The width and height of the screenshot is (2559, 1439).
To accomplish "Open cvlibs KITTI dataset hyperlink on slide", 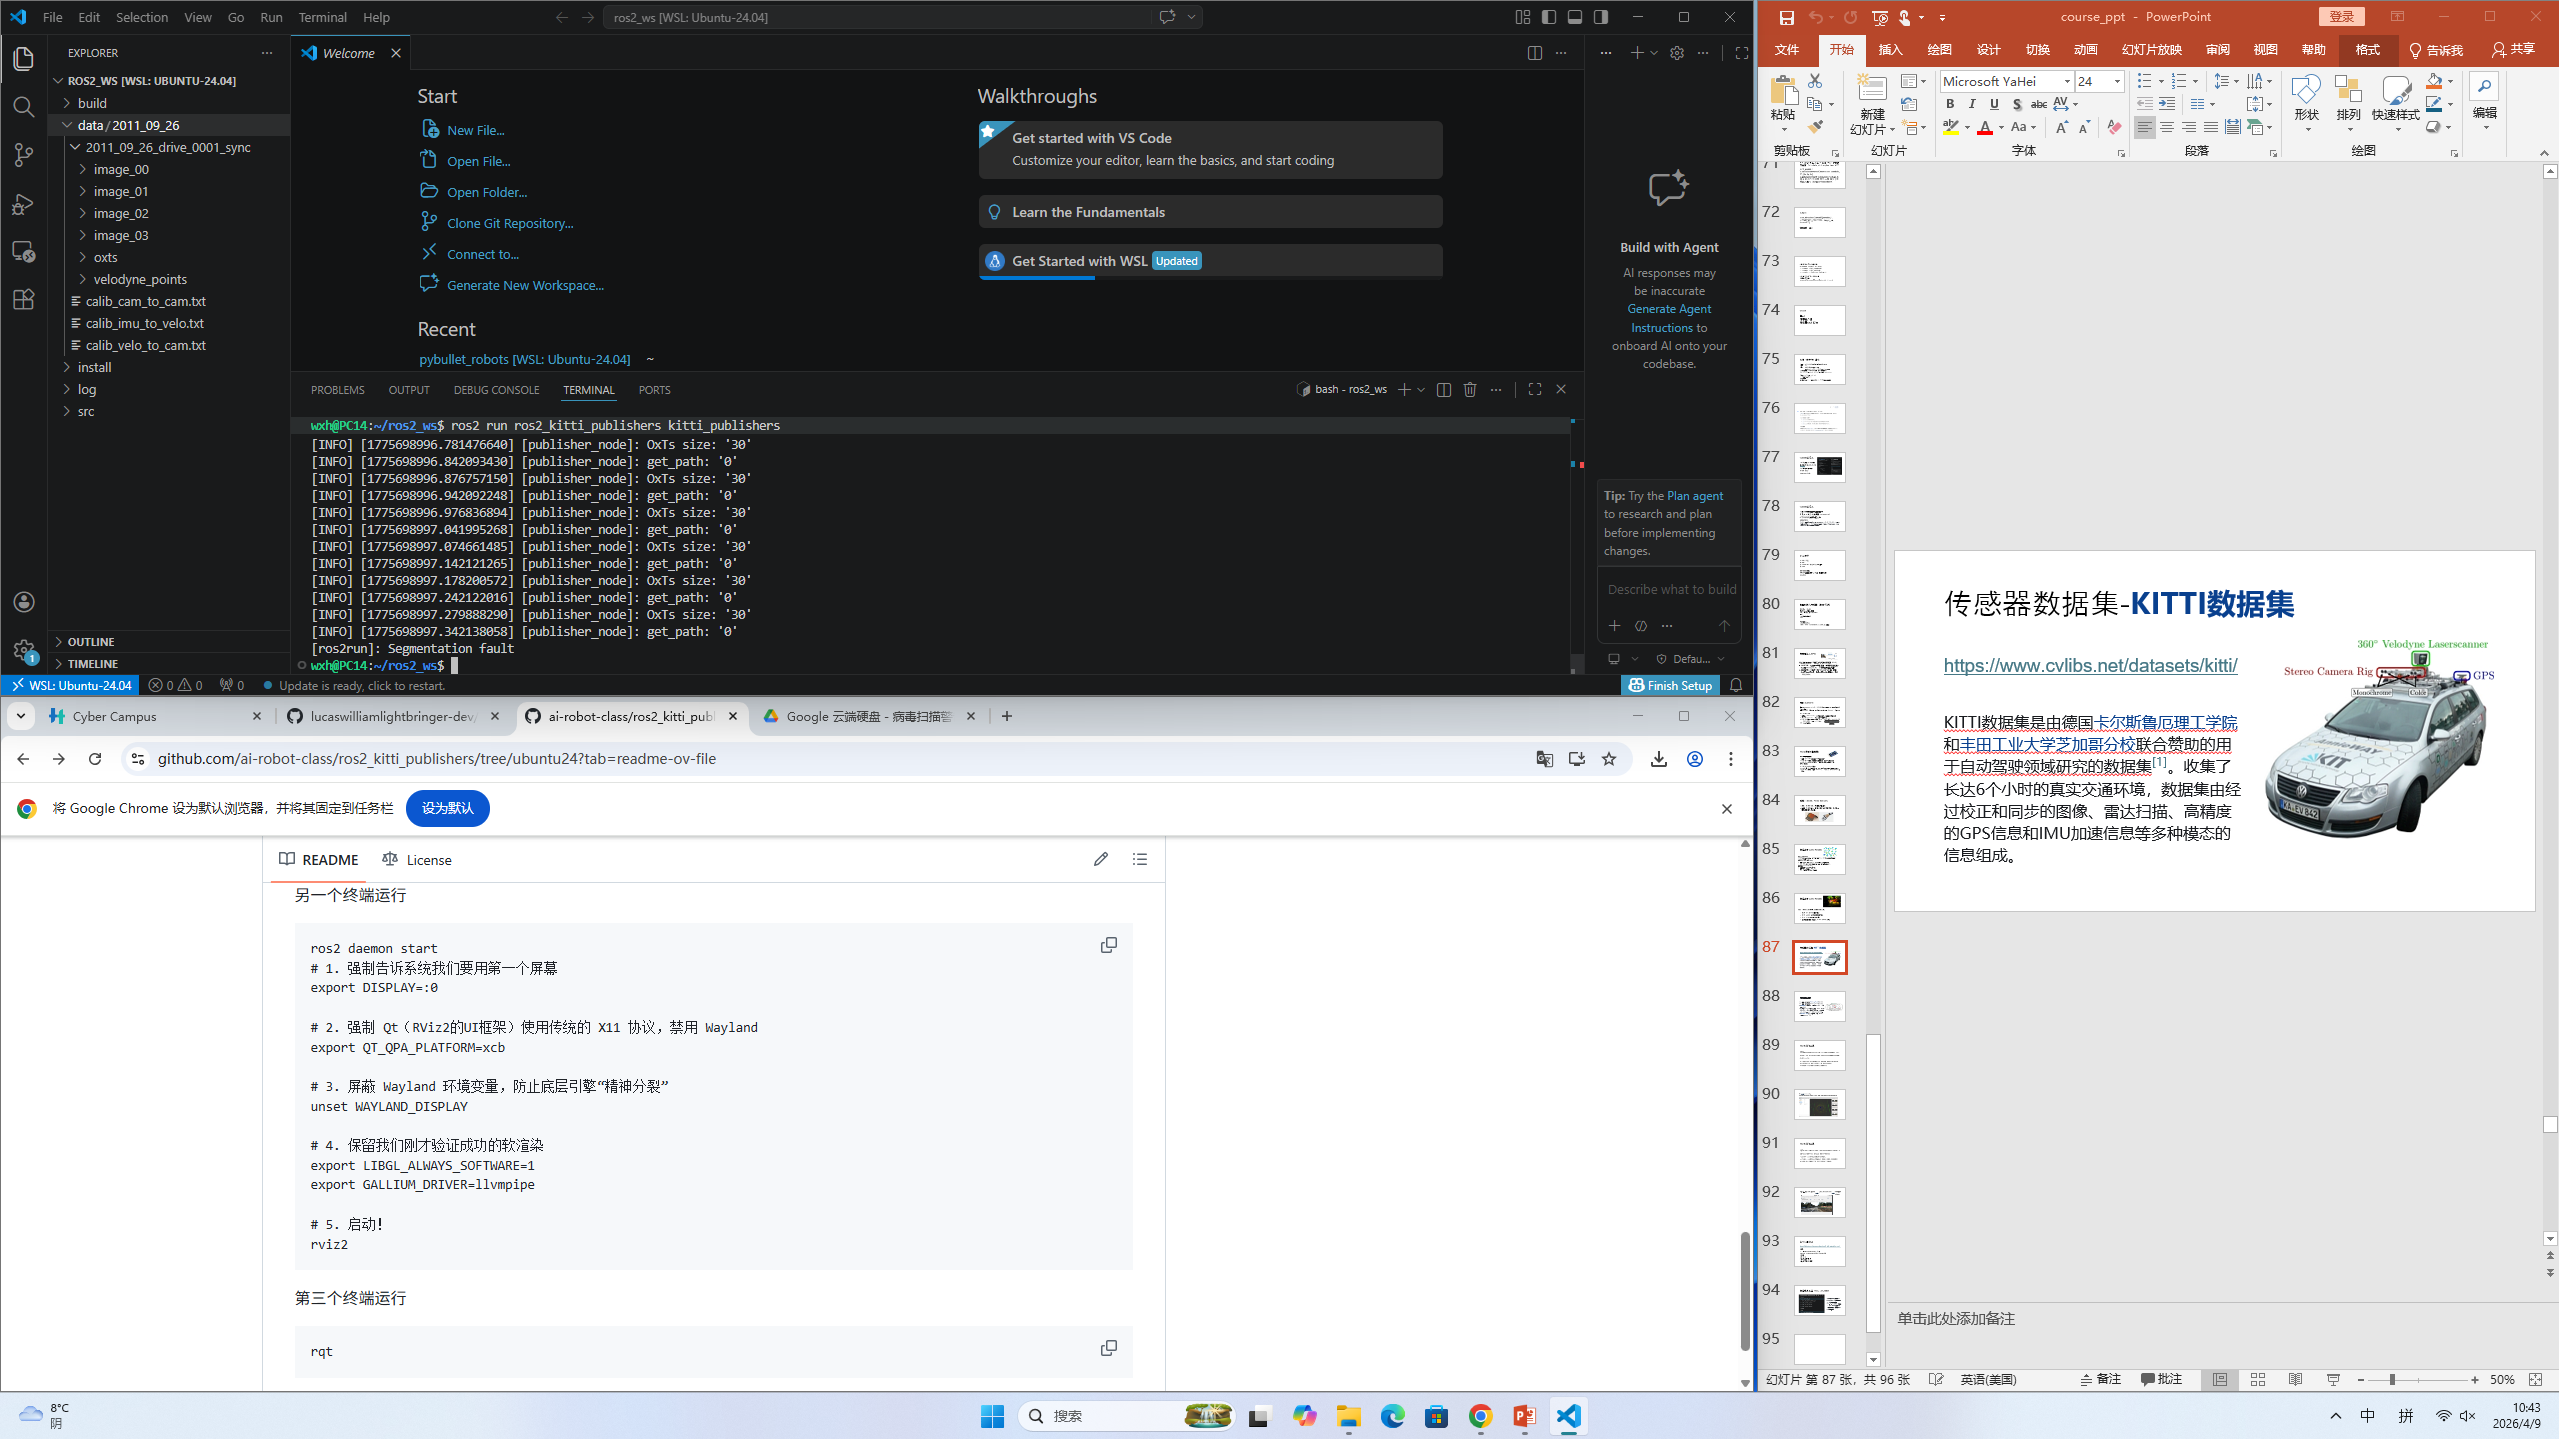I will [2090, 665].
